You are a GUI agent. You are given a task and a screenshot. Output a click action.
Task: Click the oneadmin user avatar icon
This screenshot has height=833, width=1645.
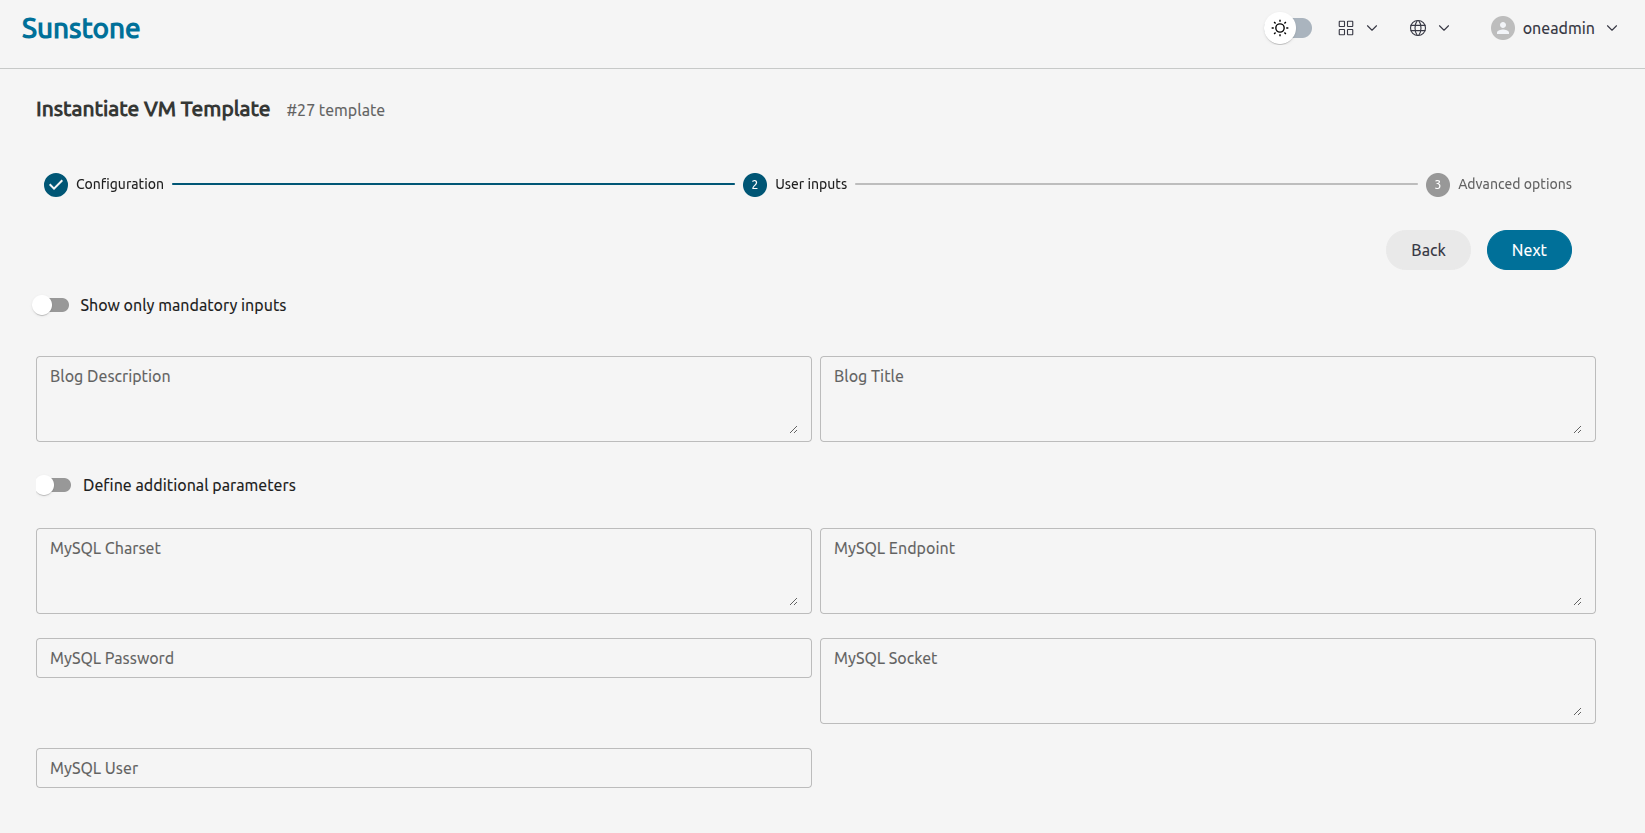point(1502,28)
